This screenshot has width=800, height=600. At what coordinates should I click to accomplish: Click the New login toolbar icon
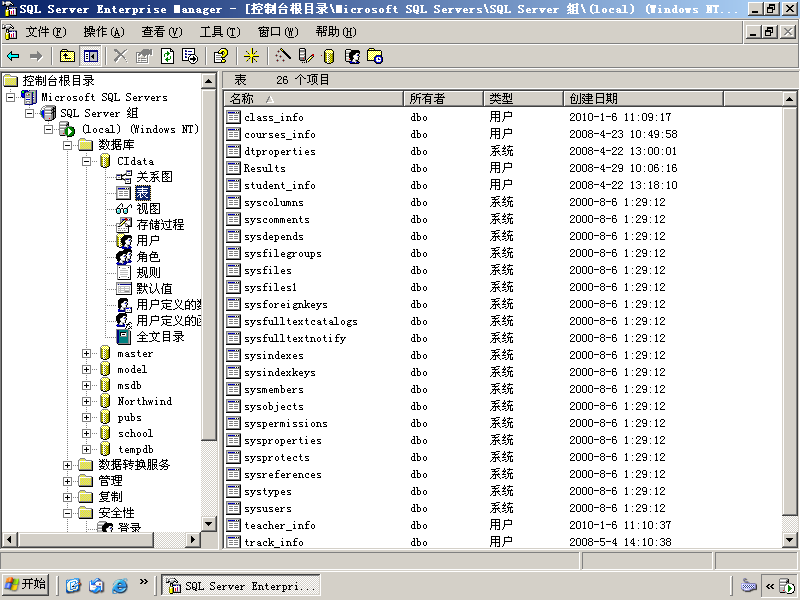pyautogui.click(x=353, y=56)
